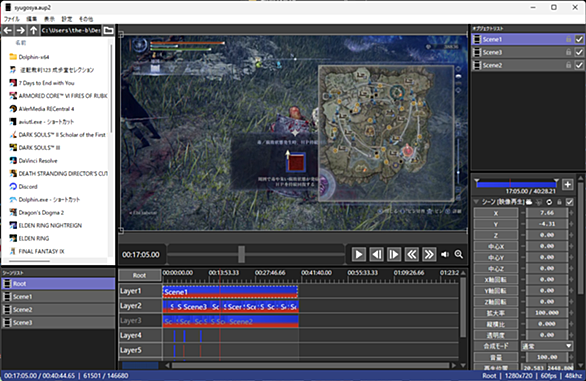The image size is (586, 381).
Task: Step forward one frame
Action: pos(394,255)
